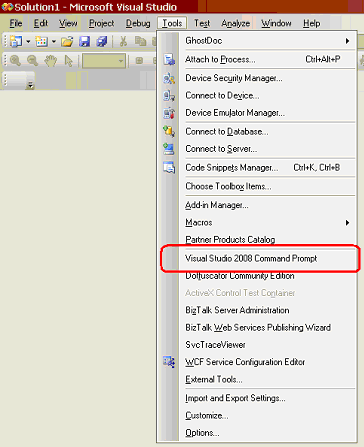Screen dimensions: 364x447
Task: Open the Test menu
Action: [x=202, y=23]
